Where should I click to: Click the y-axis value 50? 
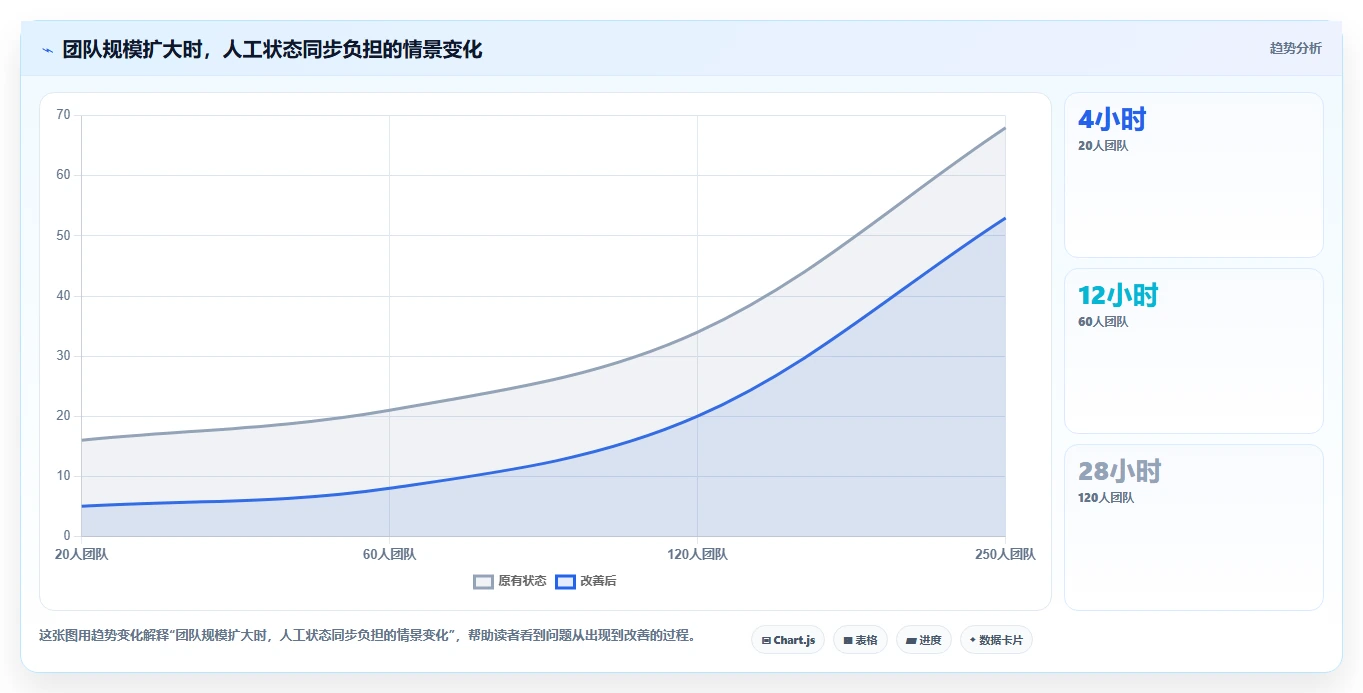(x=63, y=235)
